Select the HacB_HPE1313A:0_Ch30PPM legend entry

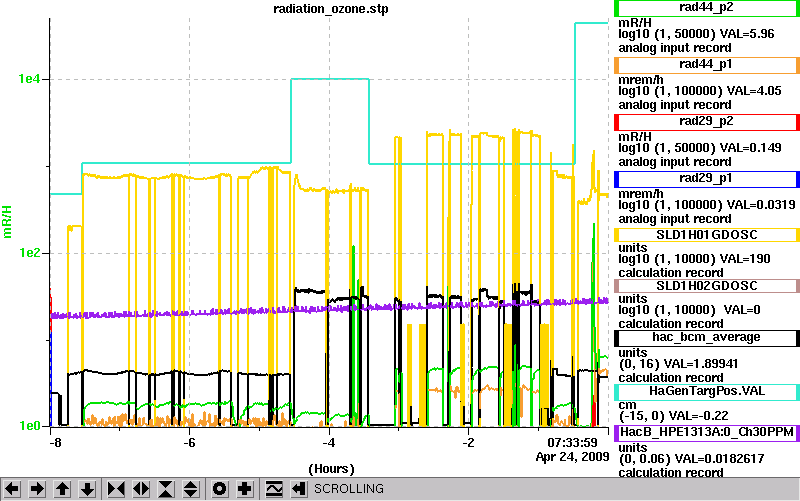(706, 433)
